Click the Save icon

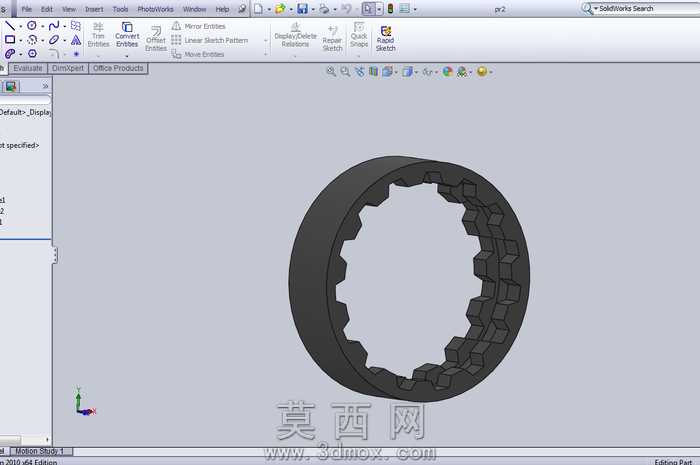302,8
